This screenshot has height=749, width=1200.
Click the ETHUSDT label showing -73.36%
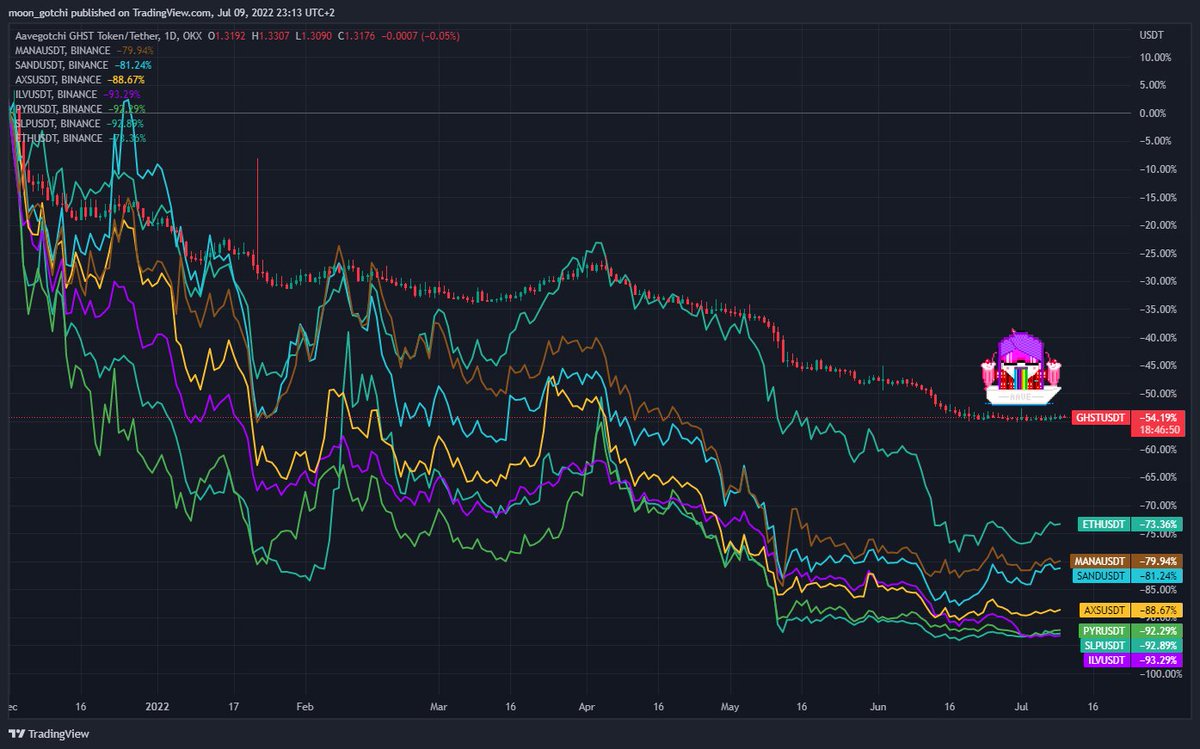point(1104,522)
